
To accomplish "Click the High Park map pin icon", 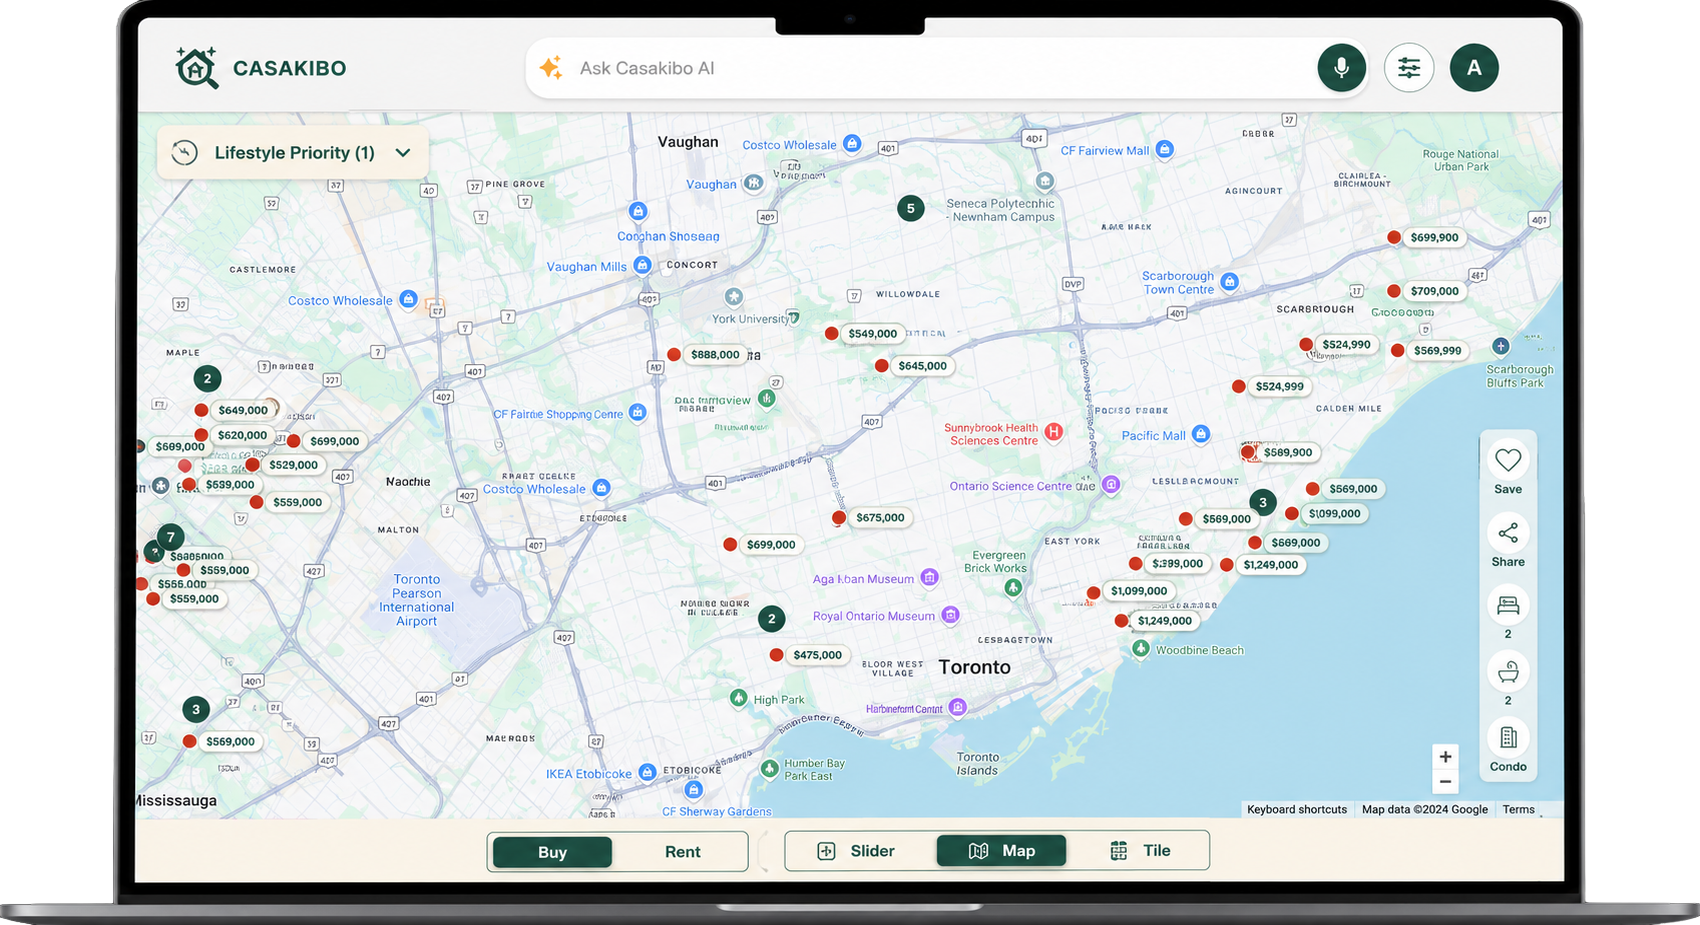I will coord(738,698).
